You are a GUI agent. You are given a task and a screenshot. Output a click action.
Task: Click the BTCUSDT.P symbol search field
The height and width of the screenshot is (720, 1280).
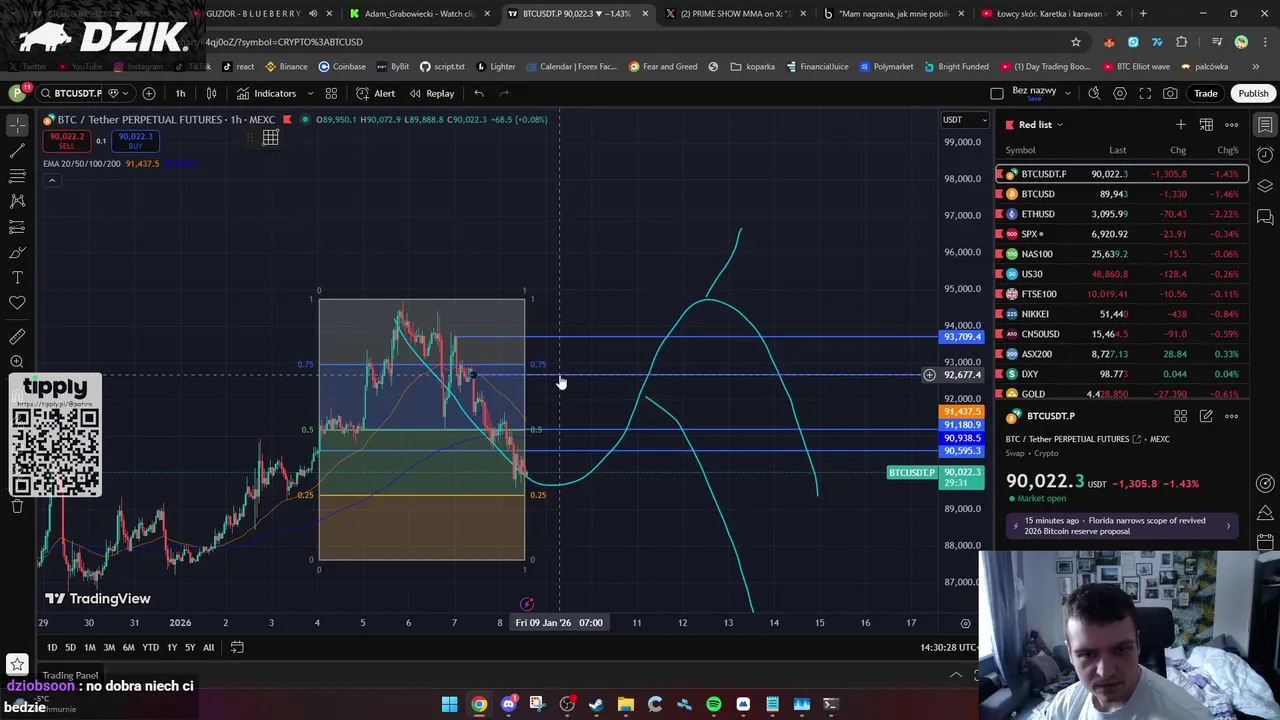[70, 93]
